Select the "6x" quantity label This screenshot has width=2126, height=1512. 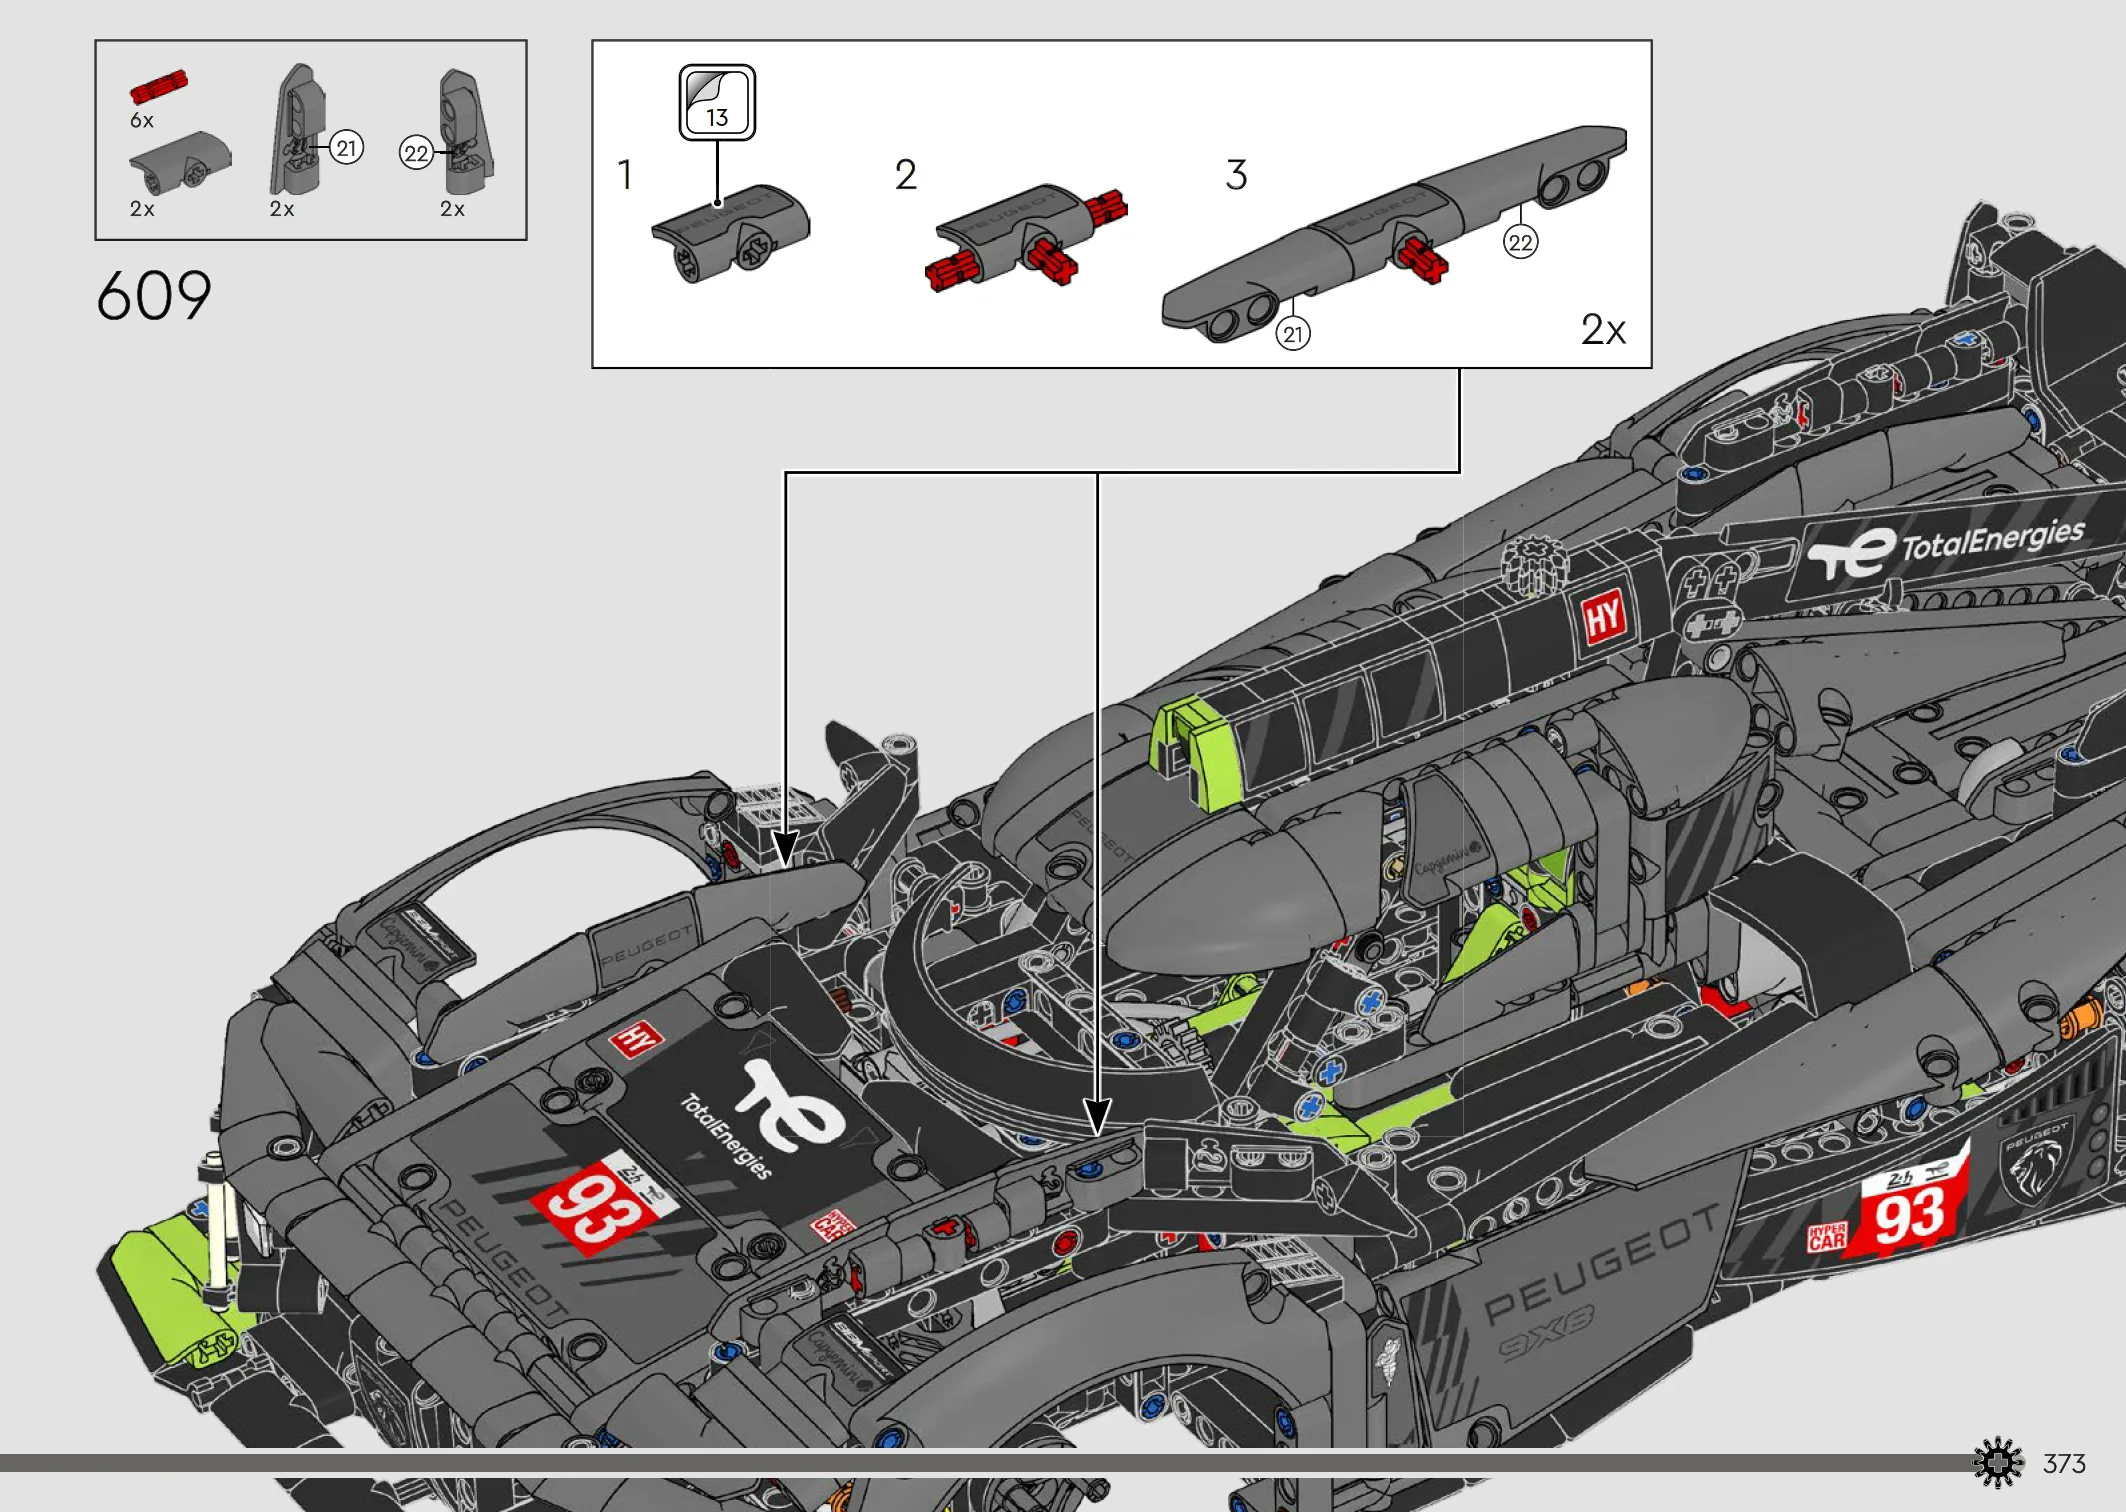tap(142, 121)
